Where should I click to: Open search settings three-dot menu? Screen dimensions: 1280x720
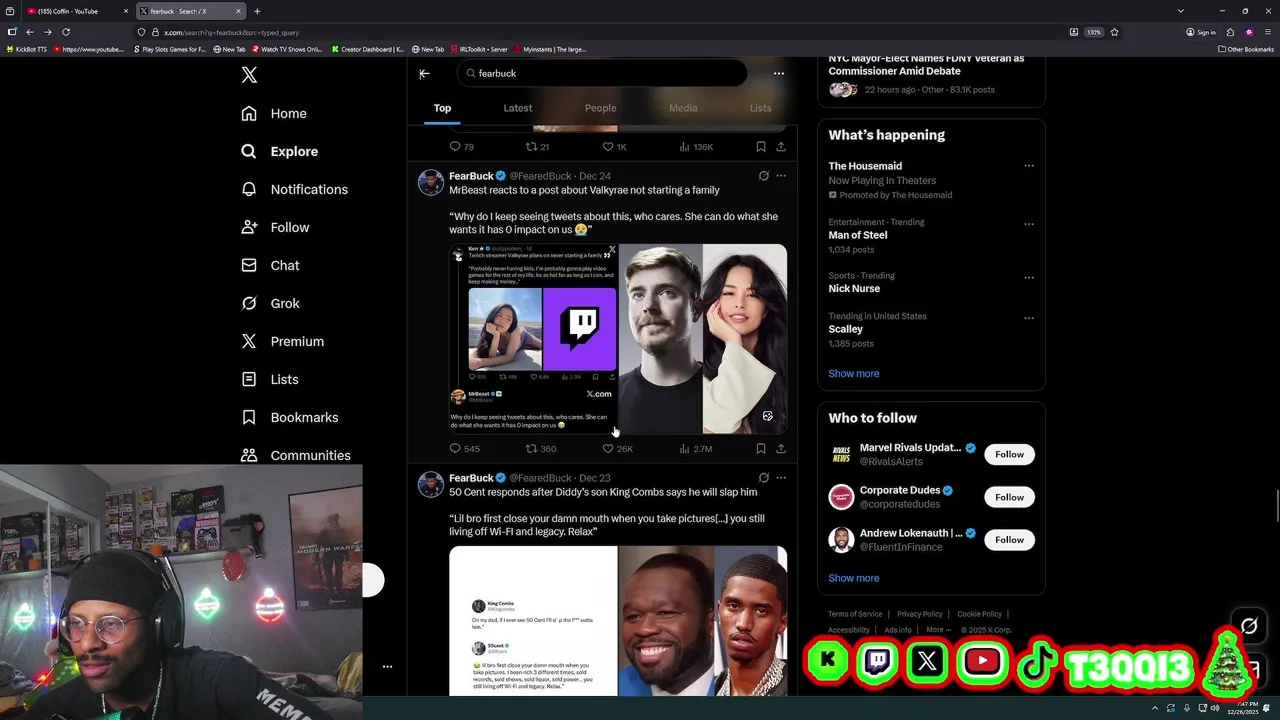(x=779, y=73)
